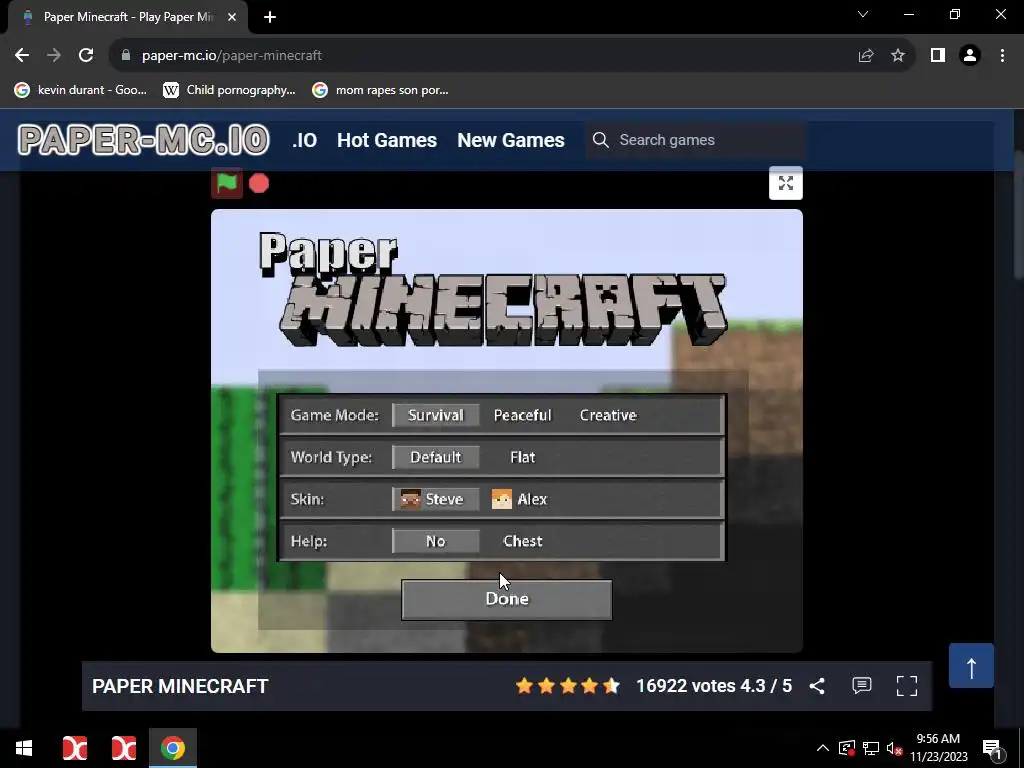Click the browser forward arrow

point(54,56)
